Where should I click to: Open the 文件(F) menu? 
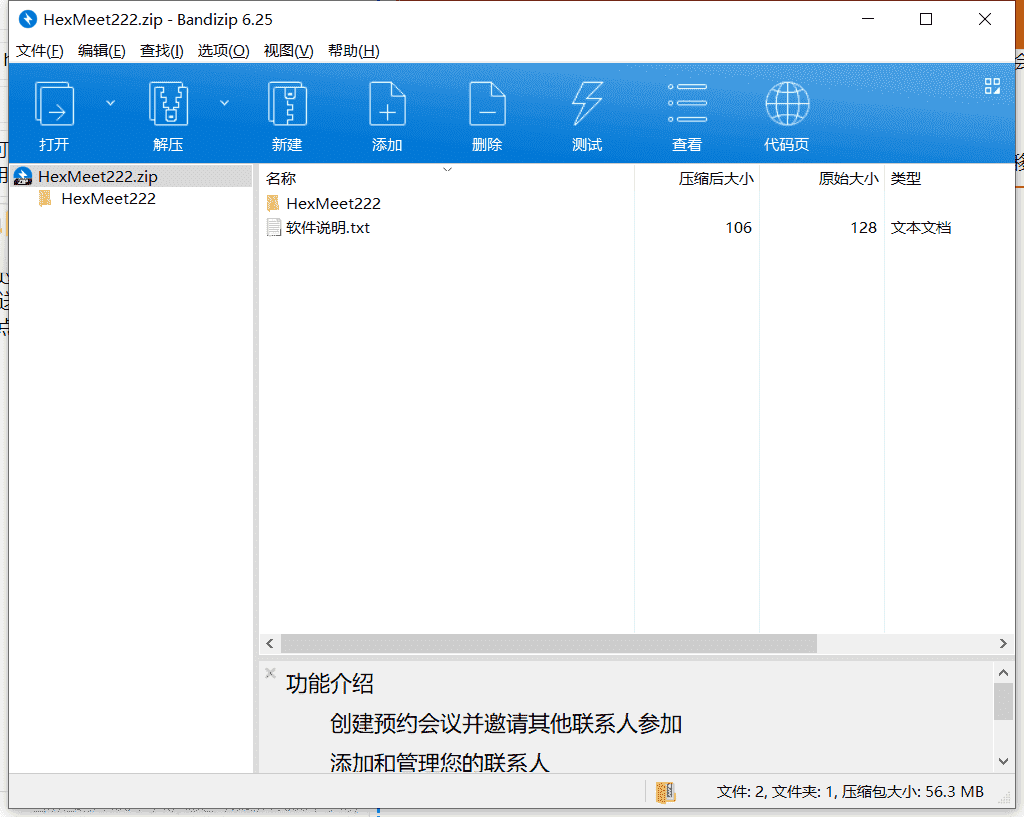click(39, 51)
